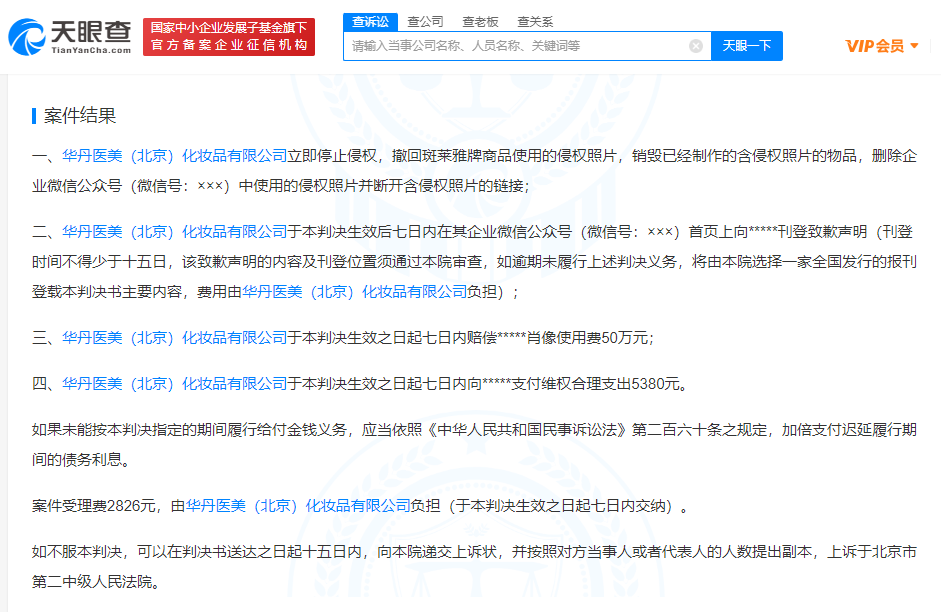Click the 案件结果 section heading
Screen dimensions: 941x612
[x=80, y=115]
